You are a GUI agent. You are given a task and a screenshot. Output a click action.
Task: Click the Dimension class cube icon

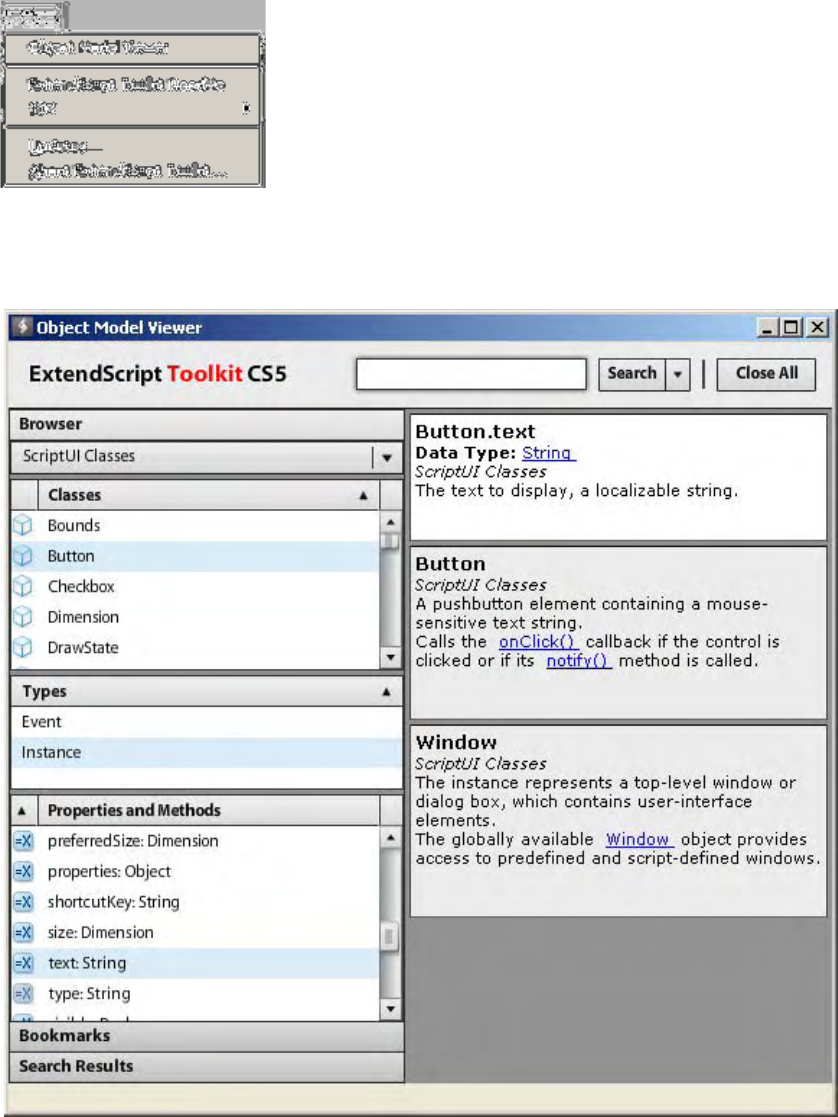click(x=23, y=617)
